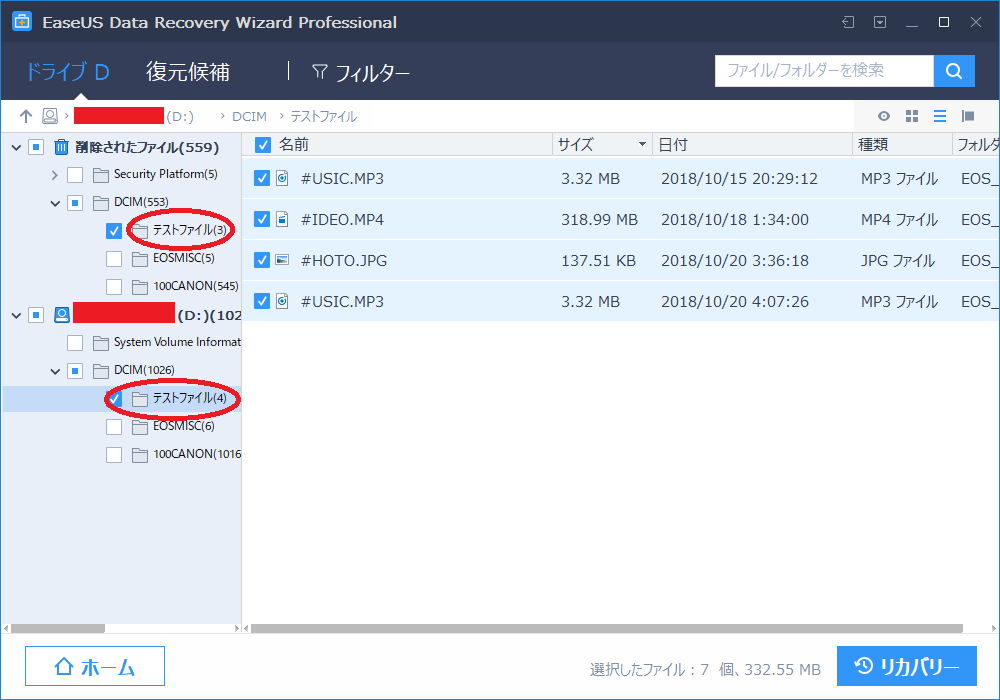Image resolution: width=1000 pixels, height=700 pixels.
Task: Click the サイズ column sort arrow
Action: [x=642, y=145]
